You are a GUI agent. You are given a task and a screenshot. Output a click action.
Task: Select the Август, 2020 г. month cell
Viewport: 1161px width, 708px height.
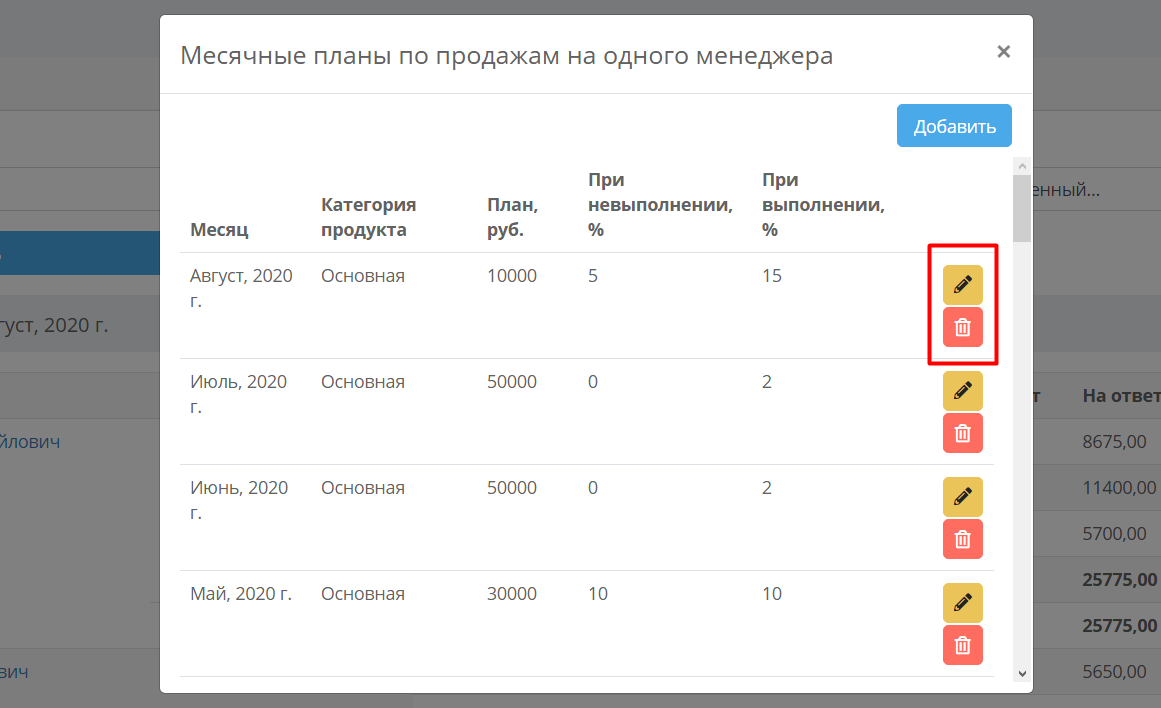pos(241,288)
